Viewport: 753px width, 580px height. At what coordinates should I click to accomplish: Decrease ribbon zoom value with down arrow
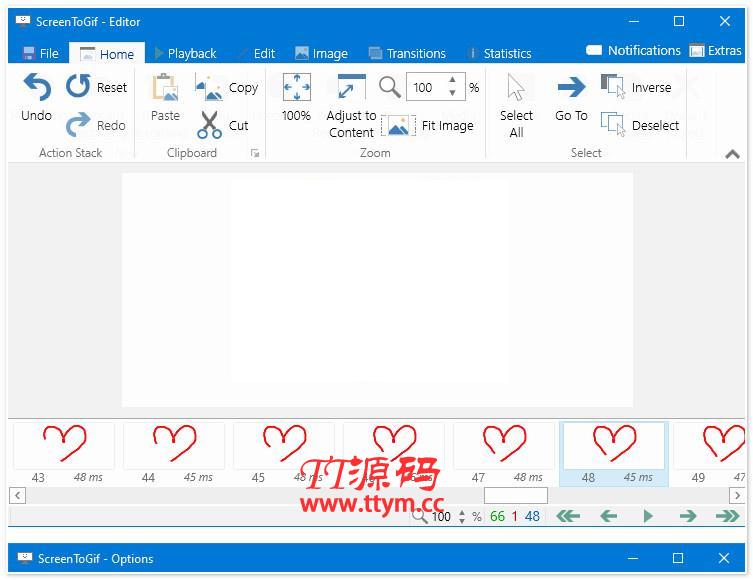[x=452, y=93]
